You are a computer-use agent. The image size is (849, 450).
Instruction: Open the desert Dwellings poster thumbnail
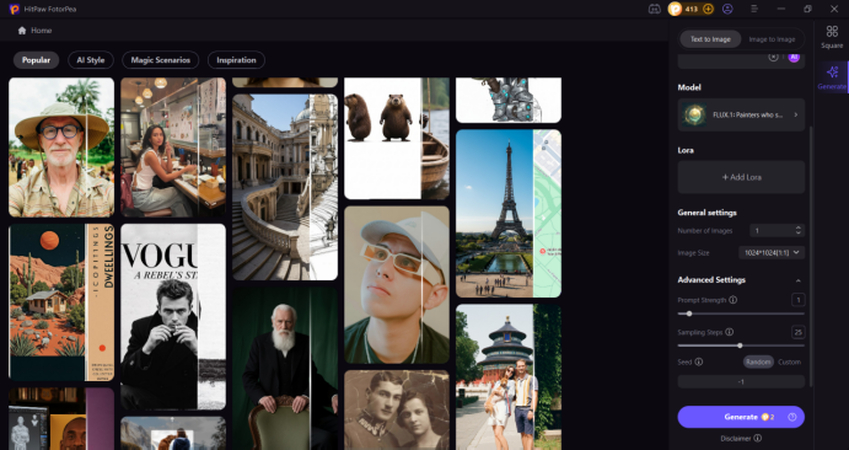62,303
